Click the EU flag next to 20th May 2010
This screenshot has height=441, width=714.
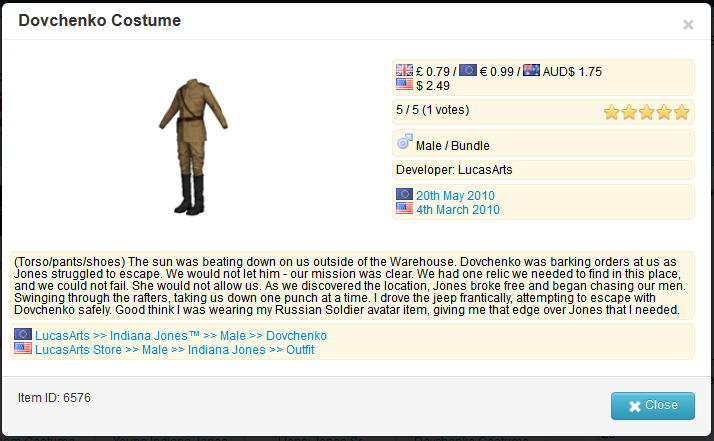pos(405,195)
